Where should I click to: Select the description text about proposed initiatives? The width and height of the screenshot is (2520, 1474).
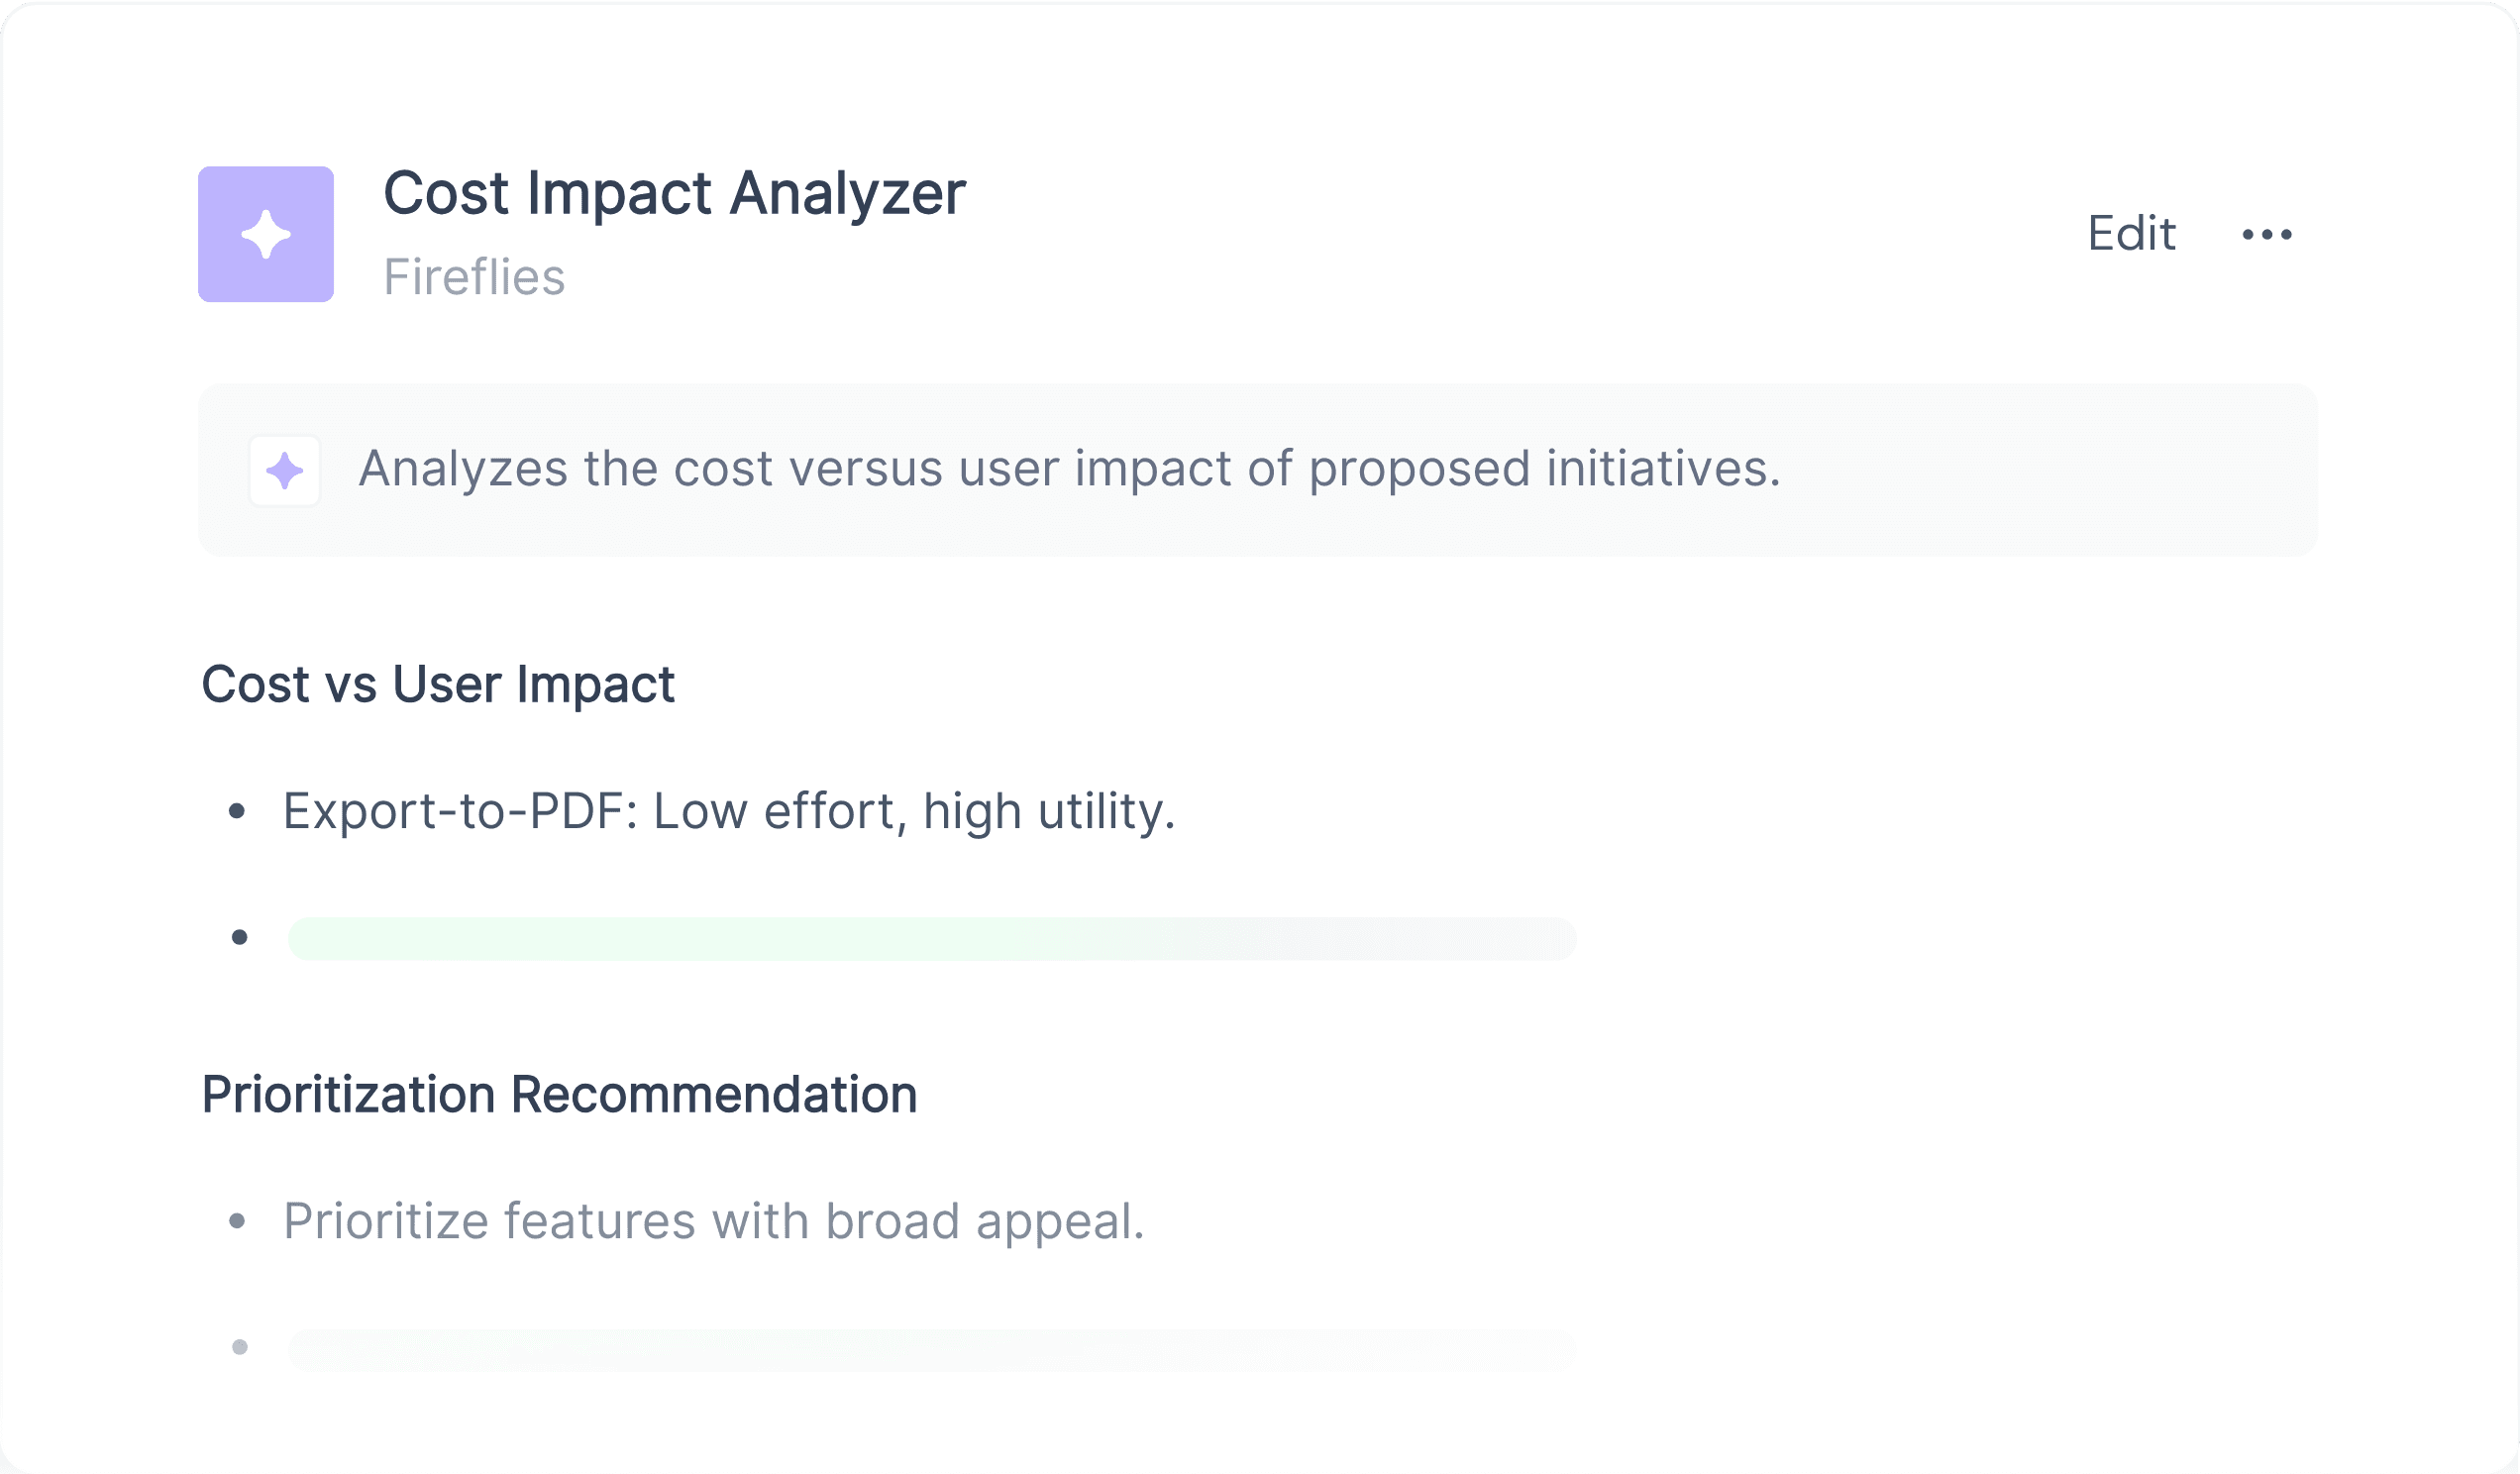tap(1070, 469)
